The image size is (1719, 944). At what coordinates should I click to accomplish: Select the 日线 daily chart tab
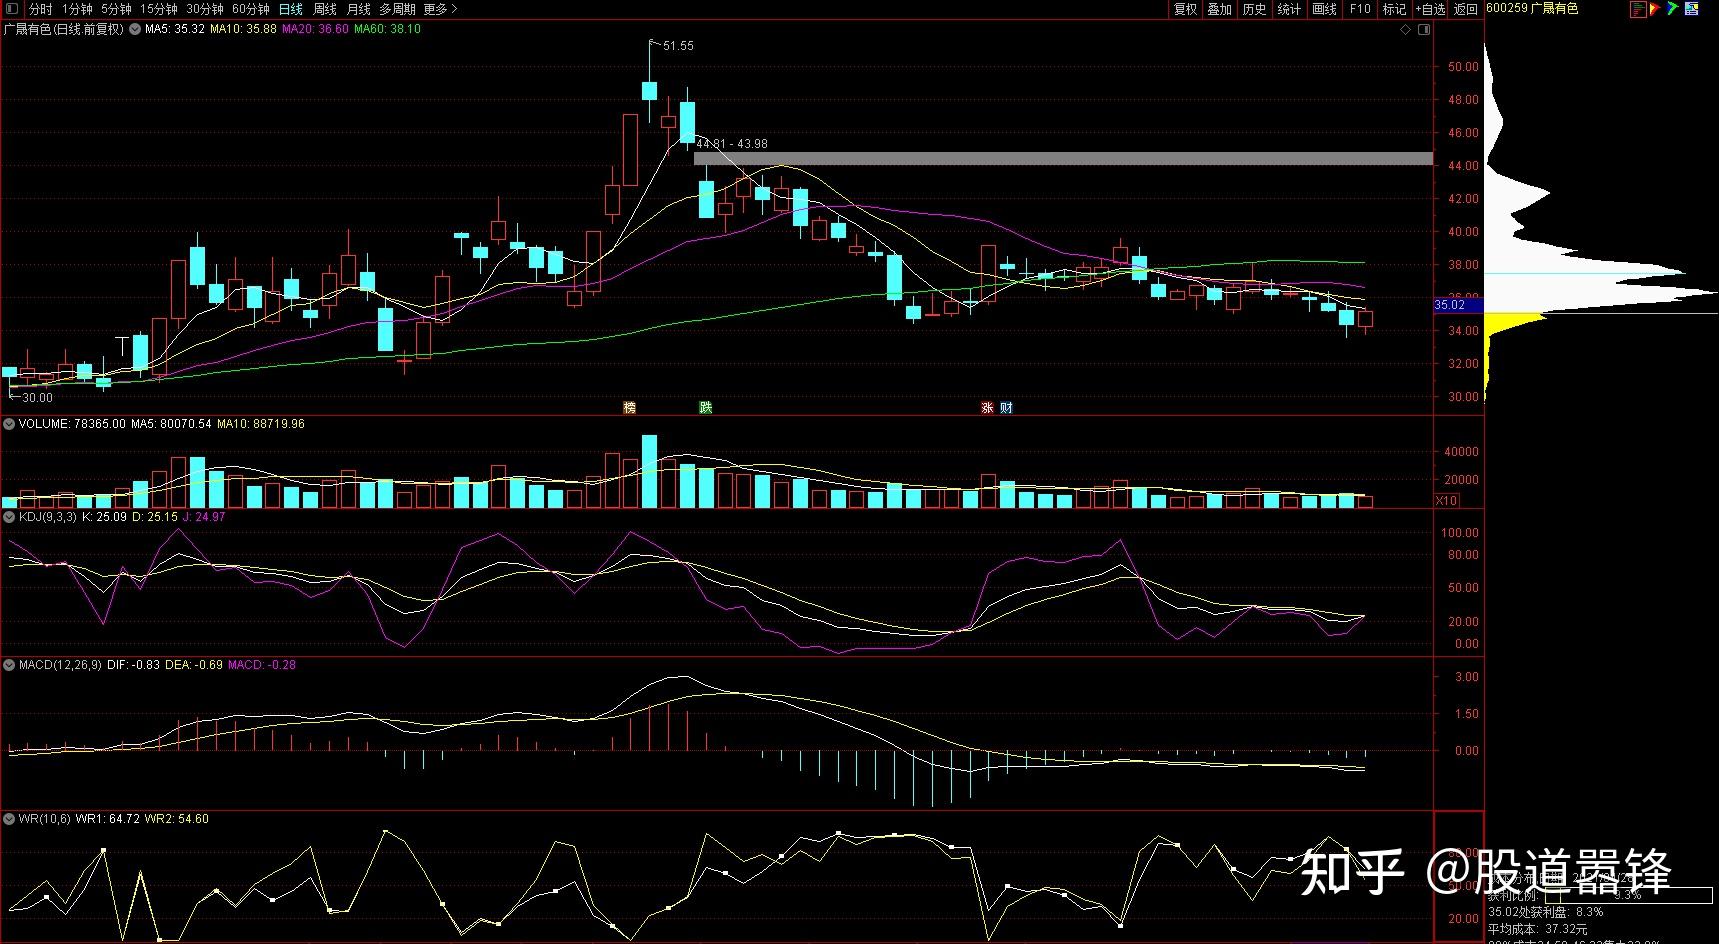tap(290, 9)
